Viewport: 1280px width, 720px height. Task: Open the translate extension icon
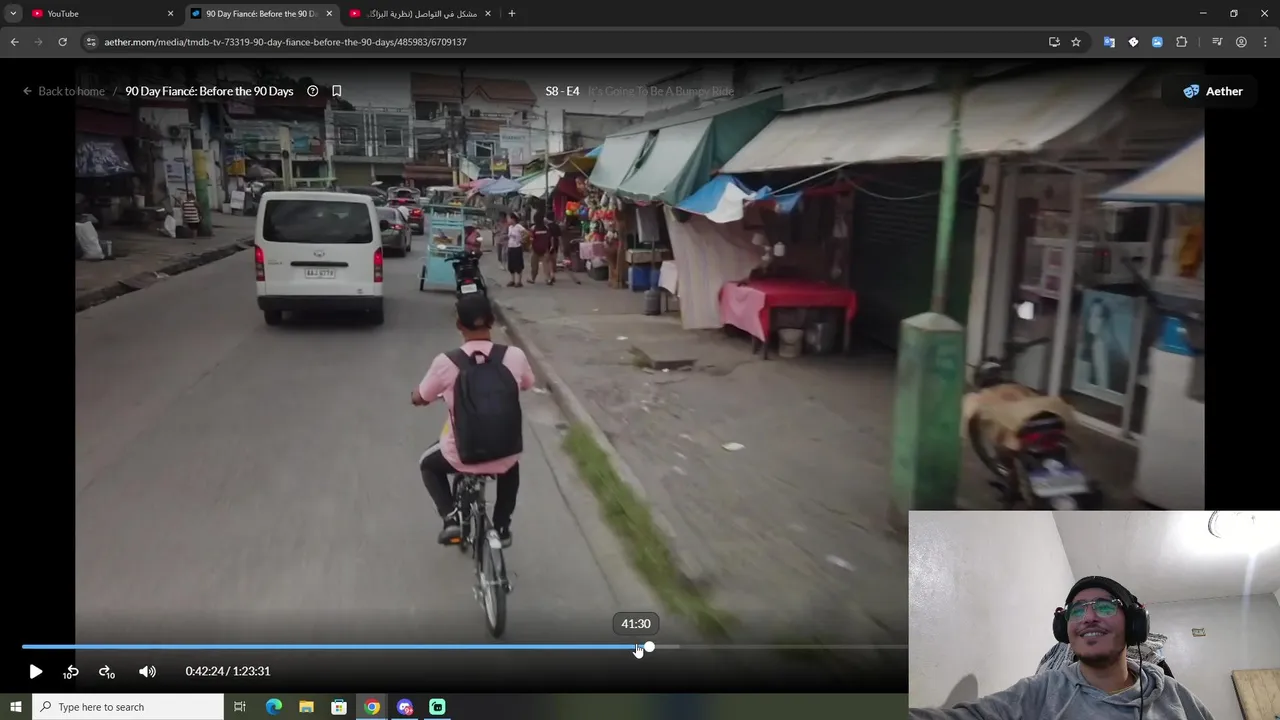1109,42
